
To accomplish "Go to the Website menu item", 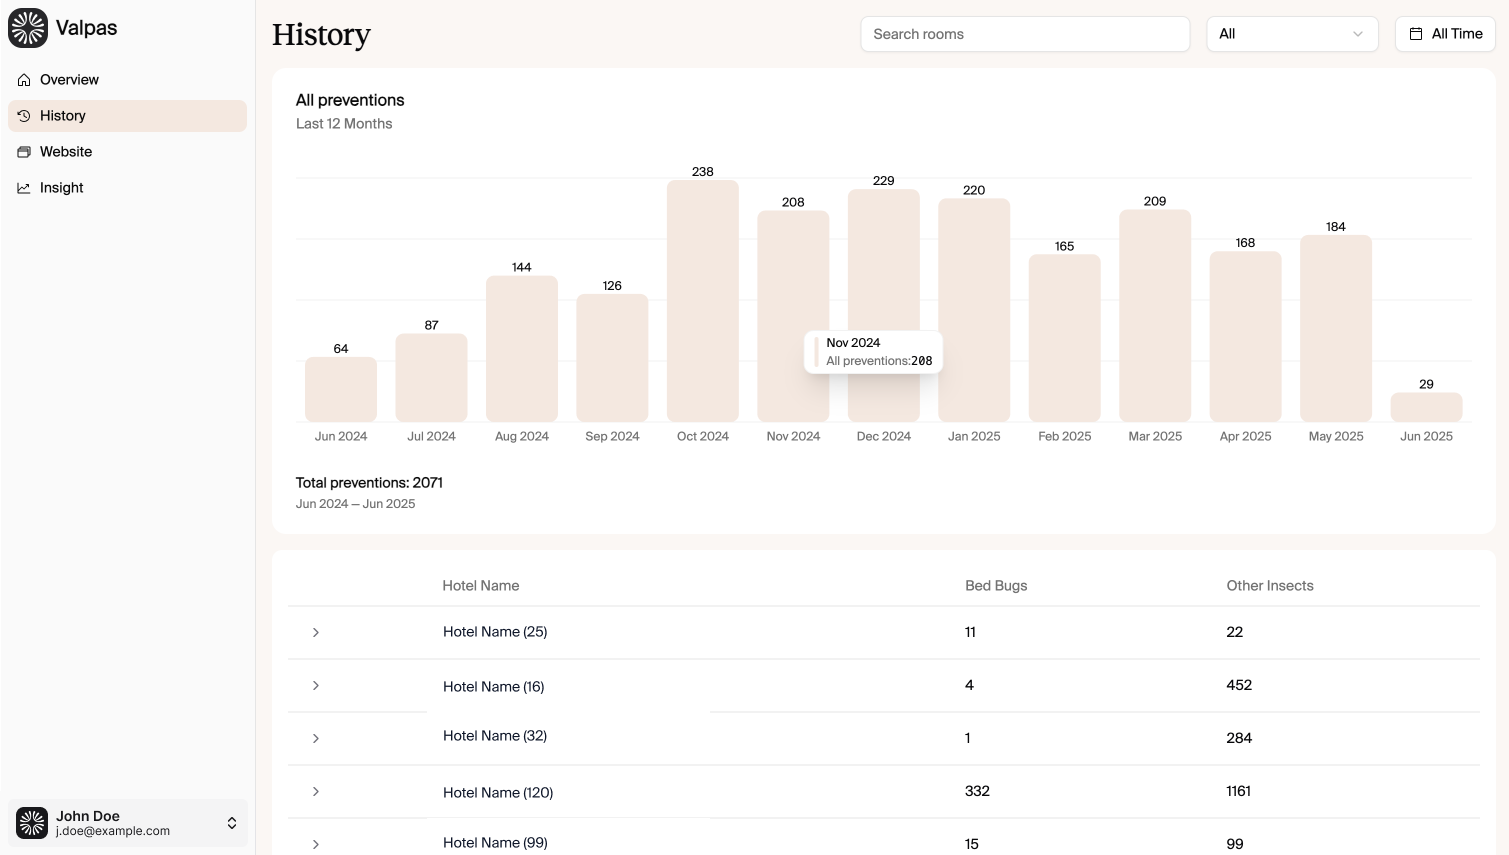I will 66,152.
